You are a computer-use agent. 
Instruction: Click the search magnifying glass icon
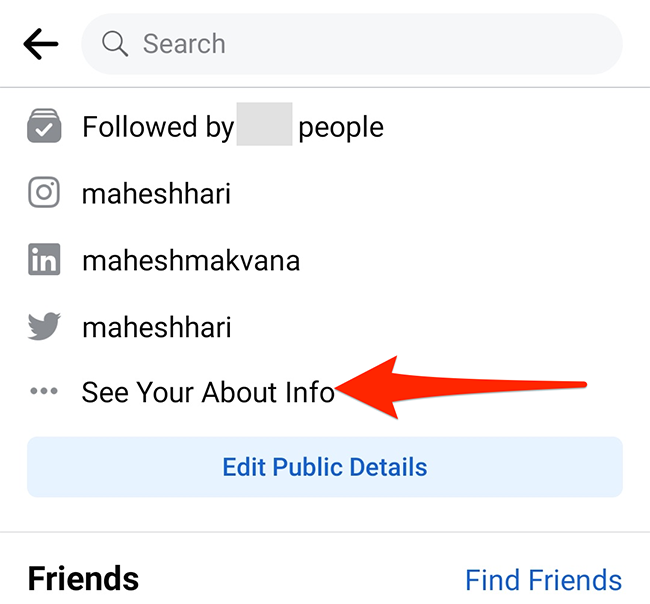[116, 43]
